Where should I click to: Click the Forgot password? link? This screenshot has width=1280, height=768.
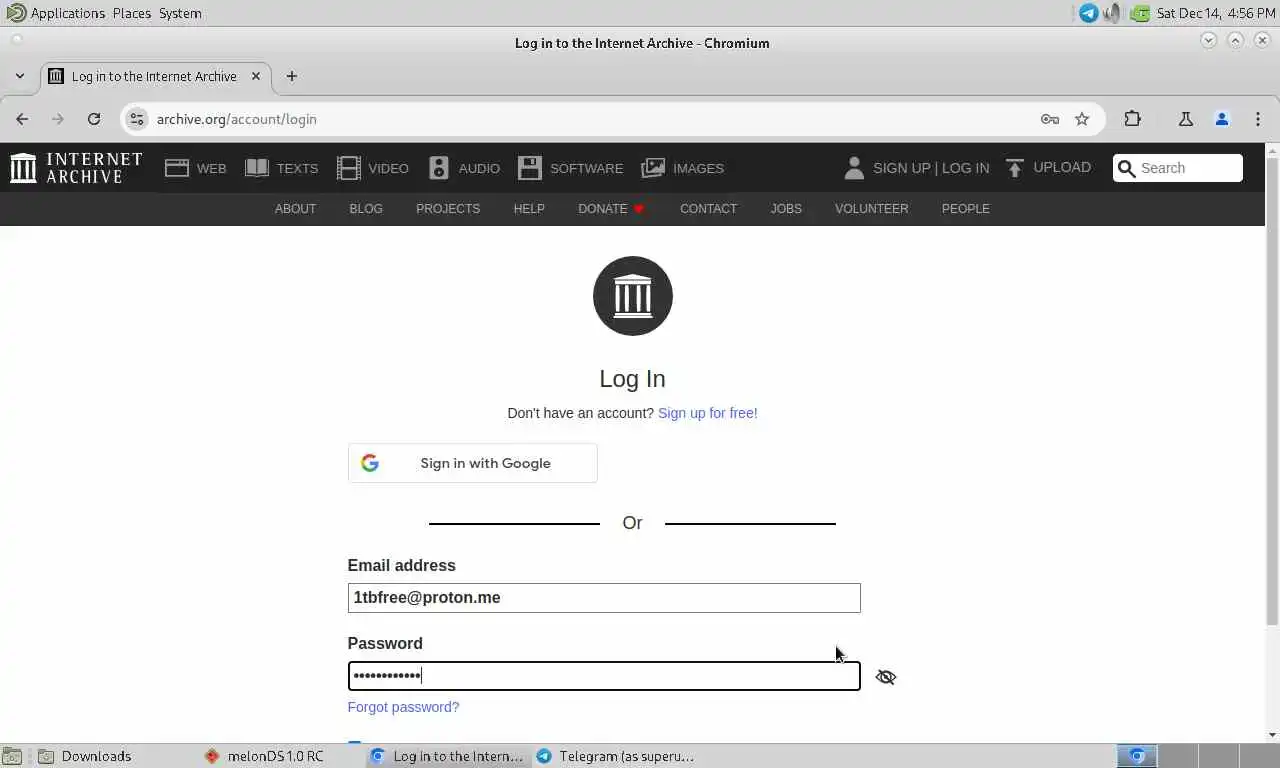(403, 707)
